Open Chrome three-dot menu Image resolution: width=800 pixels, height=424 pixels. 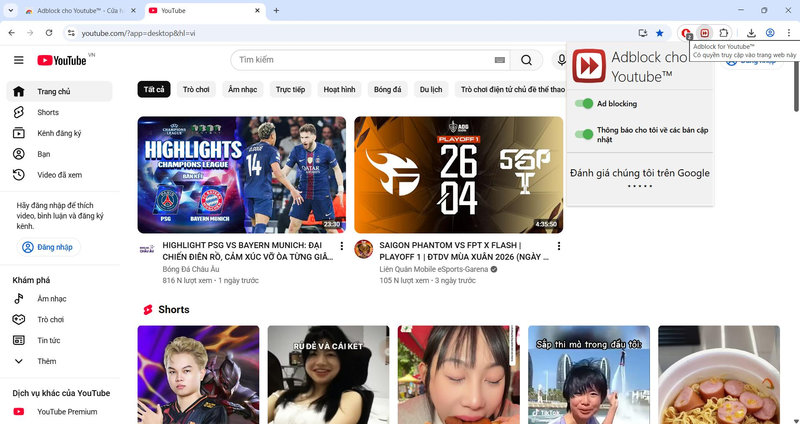click(x=788, y=33)
